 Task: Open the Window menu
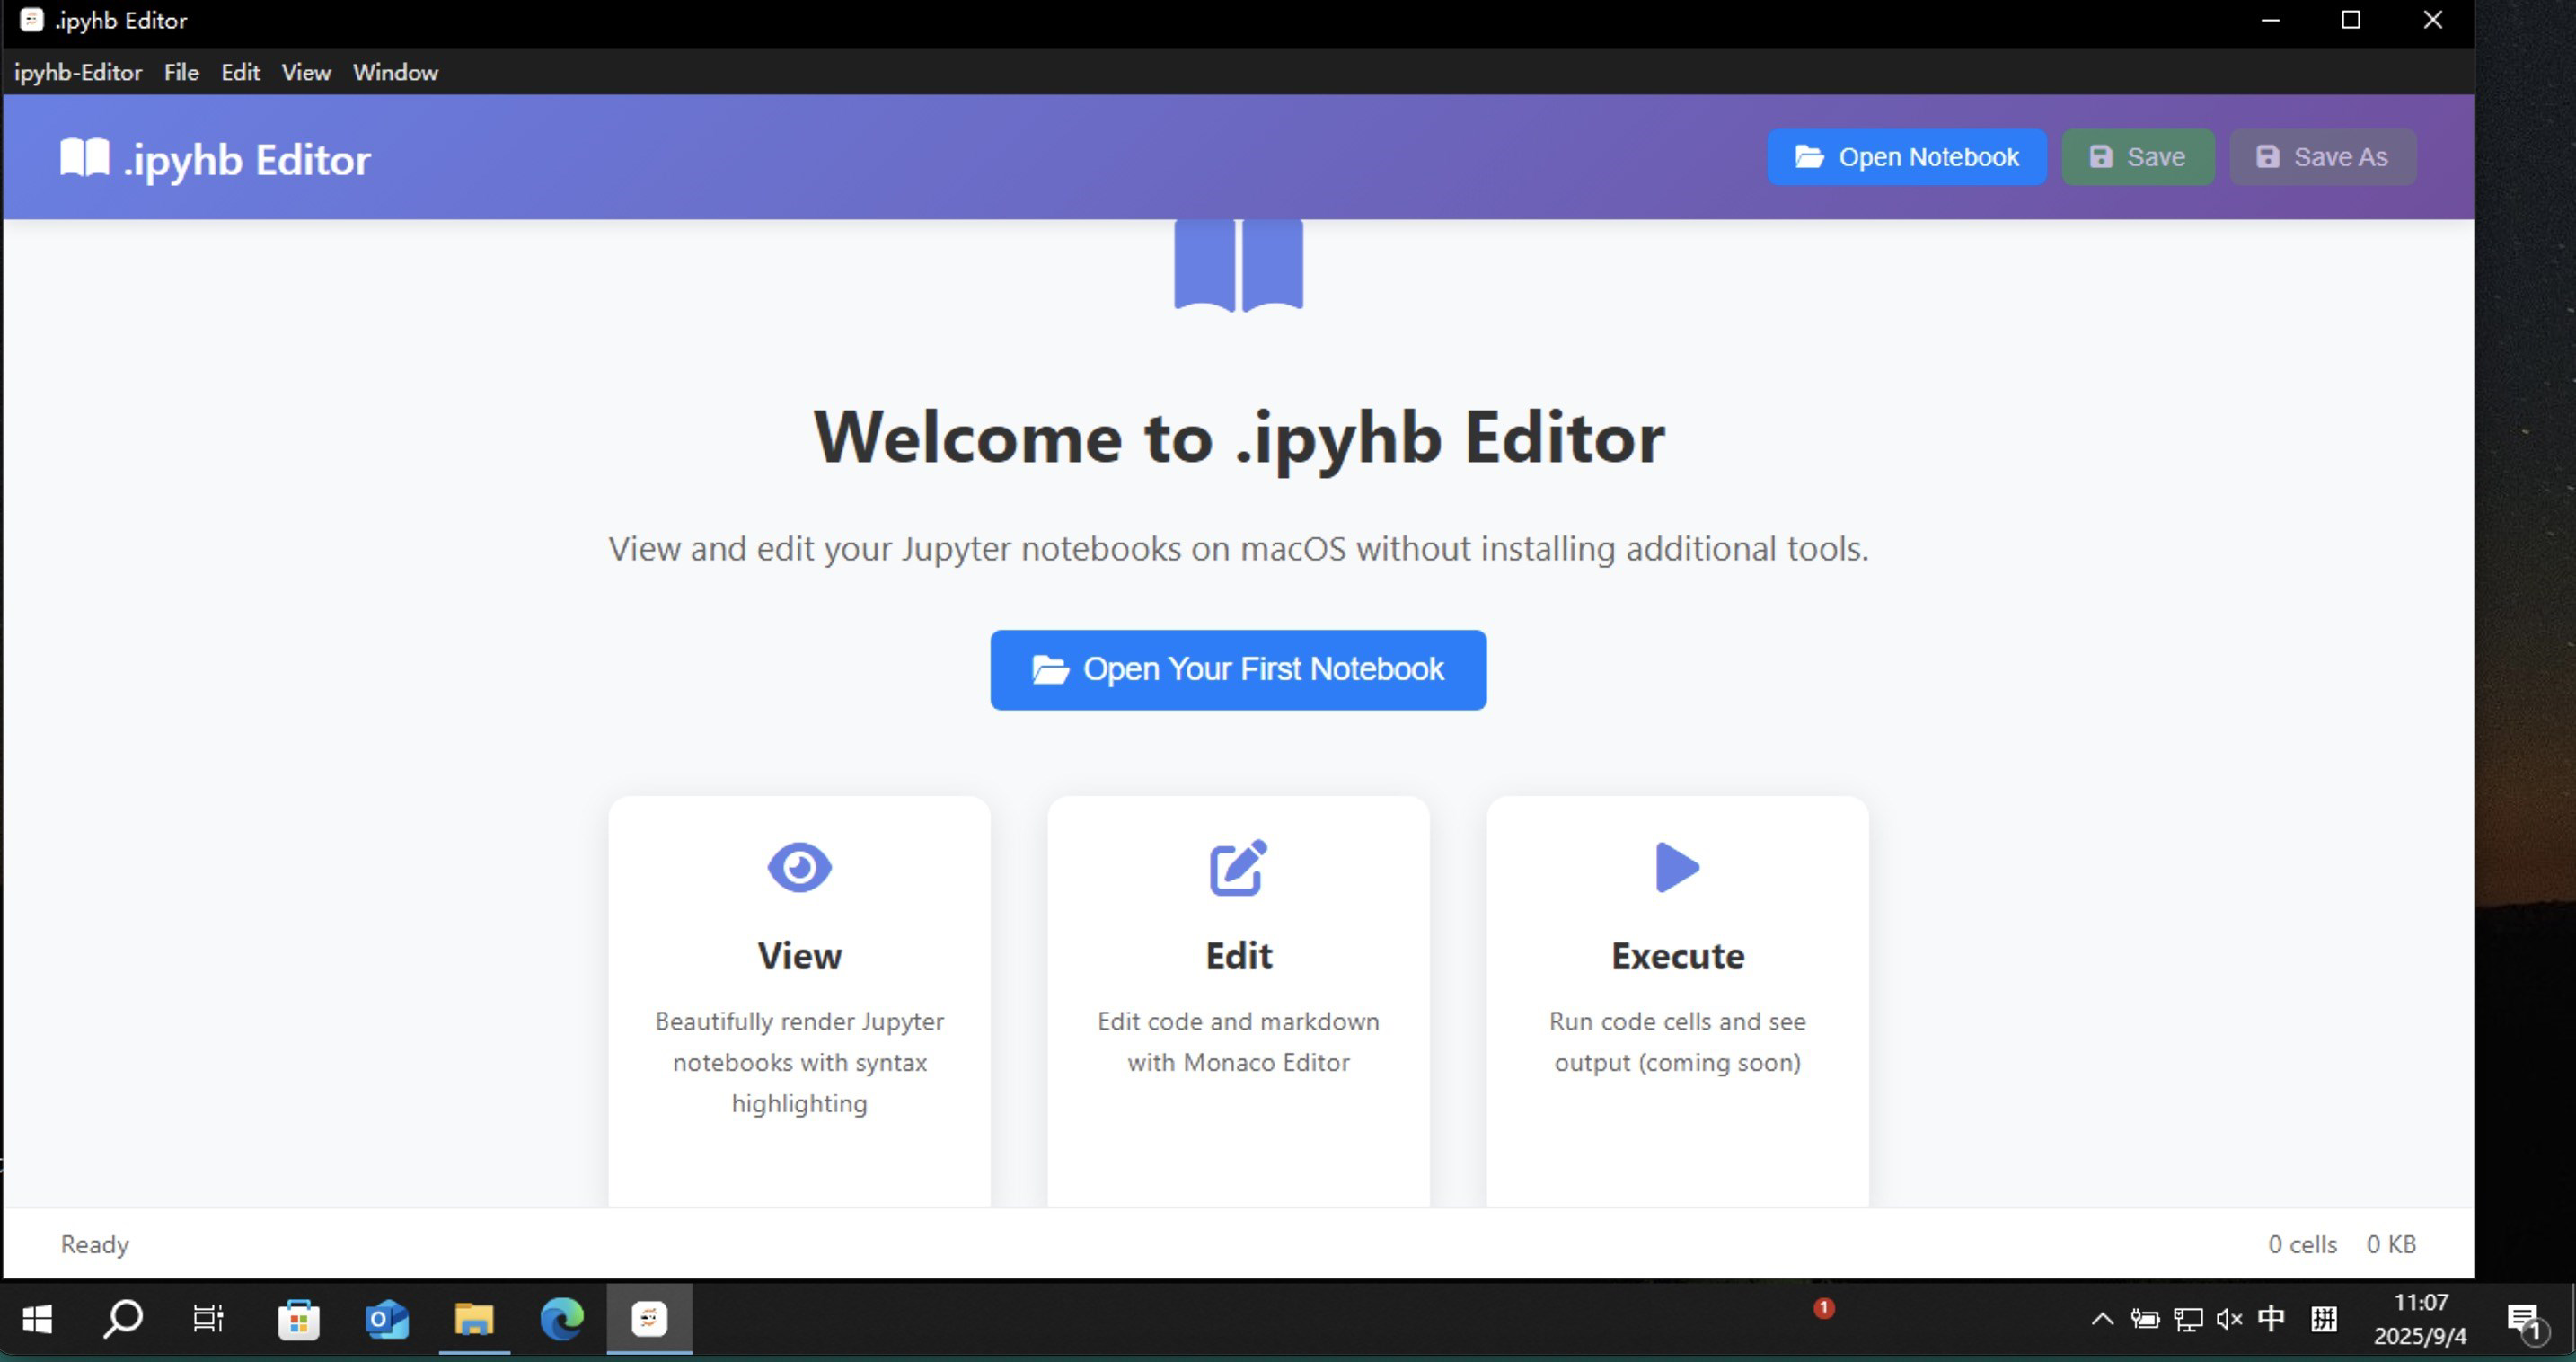click(x=395, y=72)
